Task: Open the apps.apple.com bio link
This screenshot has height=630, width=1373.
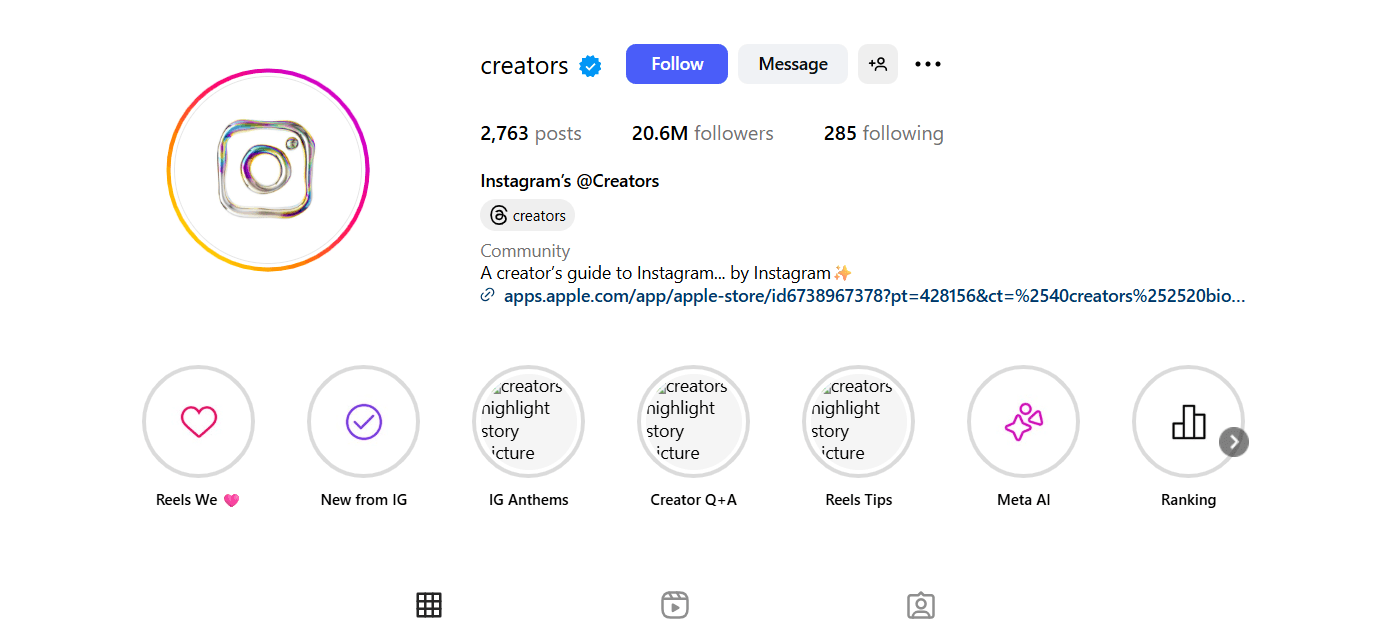Action: pos(860,295)
